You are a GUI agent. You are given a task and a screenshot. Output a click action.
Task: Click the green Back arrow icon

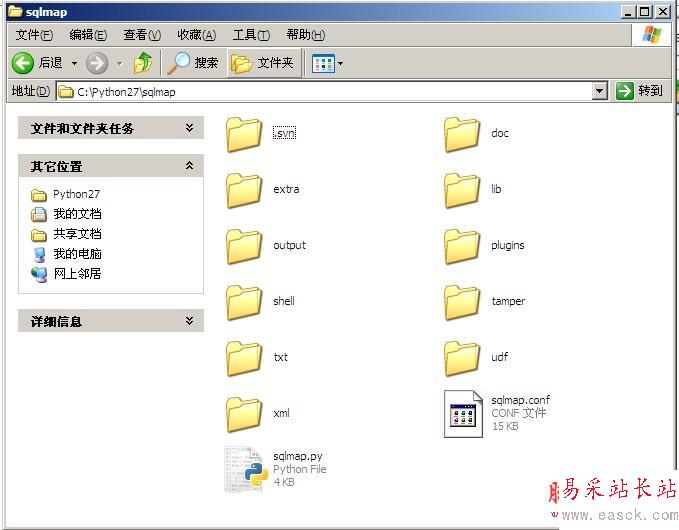[x=23, y=63]
